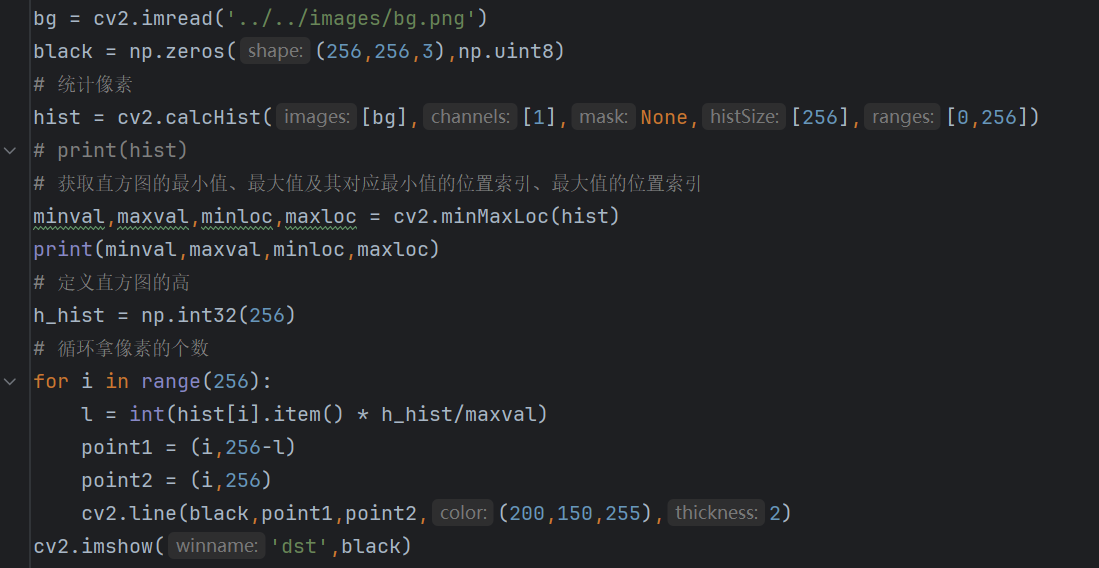Click the 'cv2.minMaxLoc(hist)' call
Image resolution: width=1099 pixels, height=568 pixels.
click(x=506, y=217)
